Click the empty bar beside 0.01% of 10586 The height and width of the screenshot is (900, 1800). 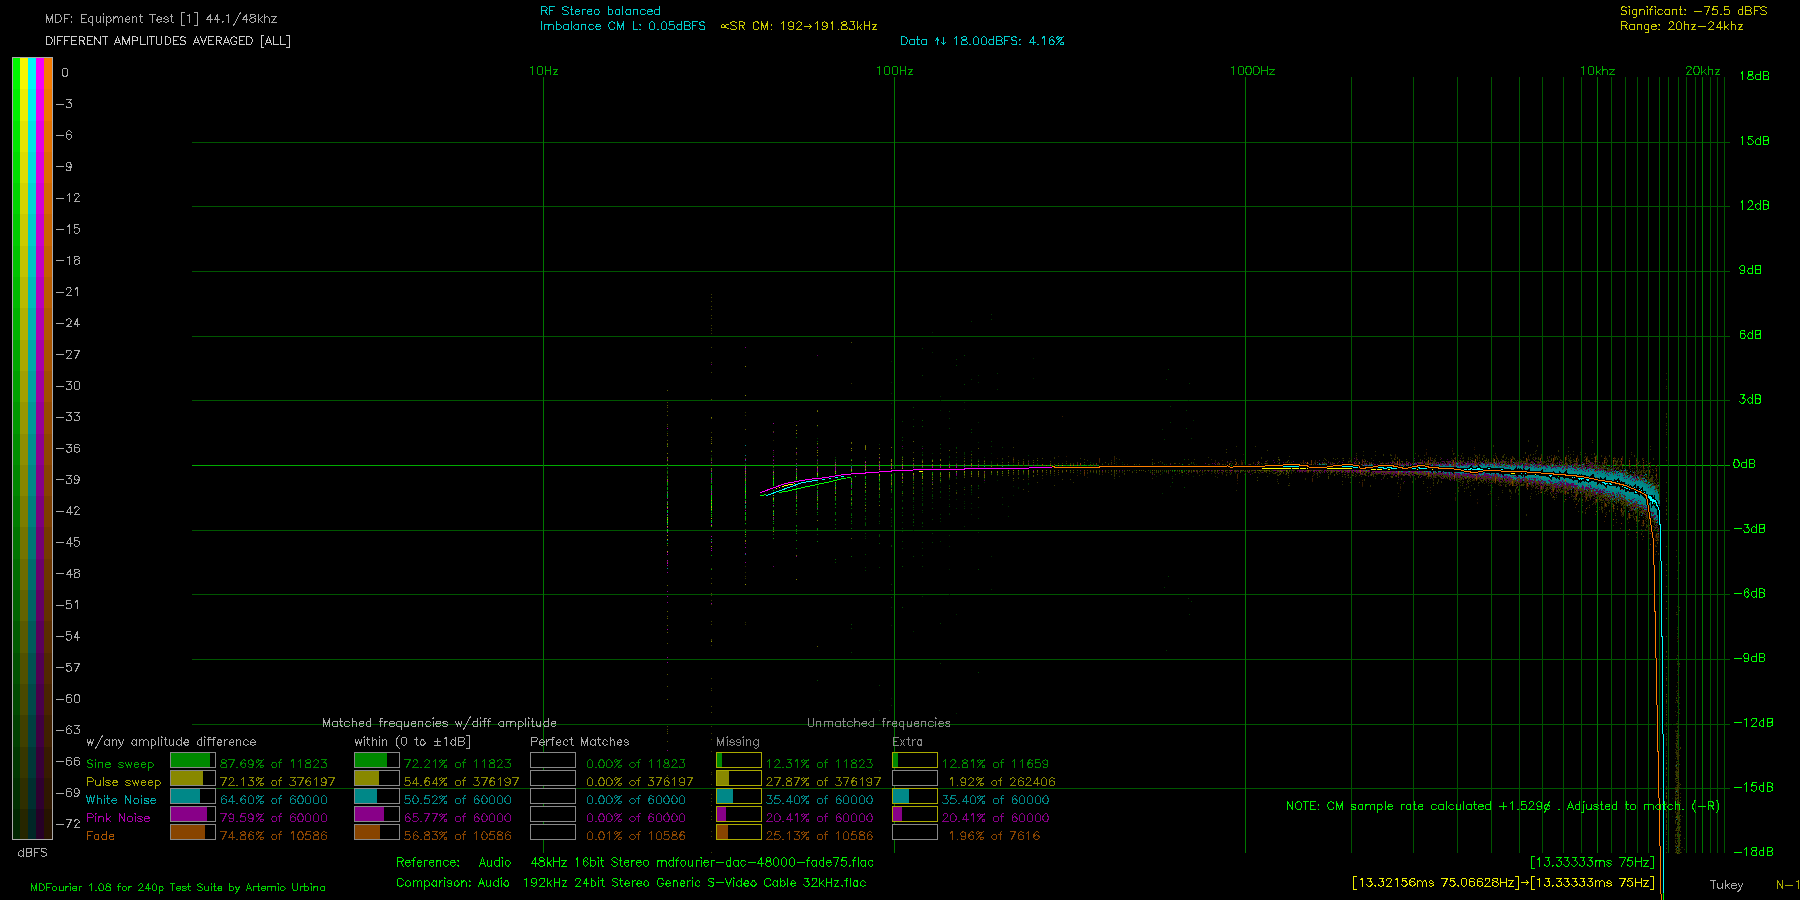click(x=552, y=833)
